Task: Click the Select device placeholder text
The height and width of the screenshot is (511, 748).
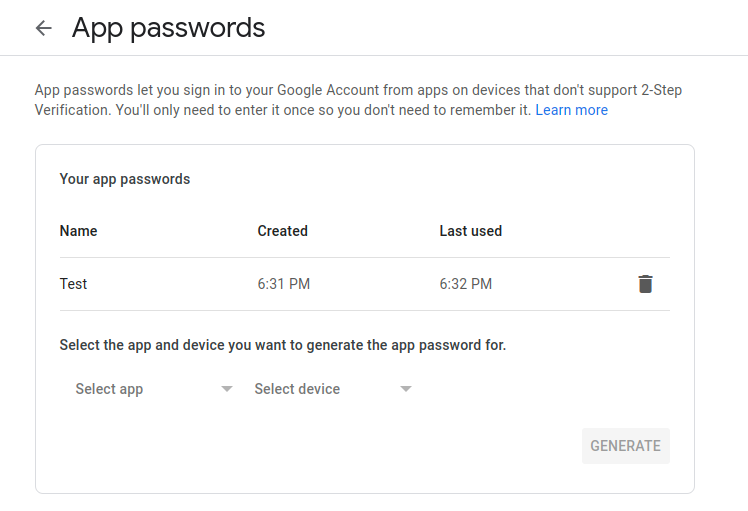Action: pyautogui.click(x=297, y=389)
